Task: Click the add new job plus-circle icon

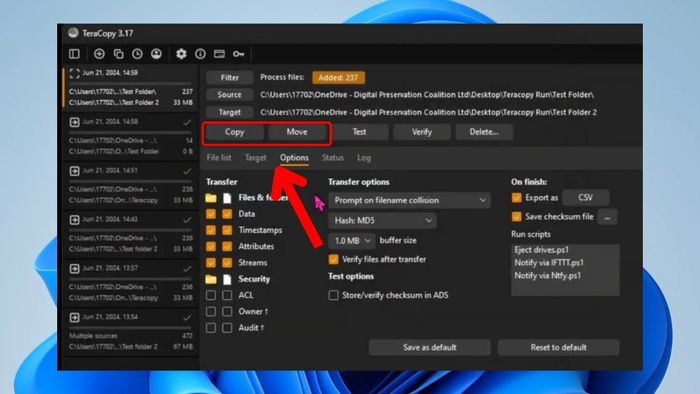Action: pyautogui.click(x=99, y=54)
